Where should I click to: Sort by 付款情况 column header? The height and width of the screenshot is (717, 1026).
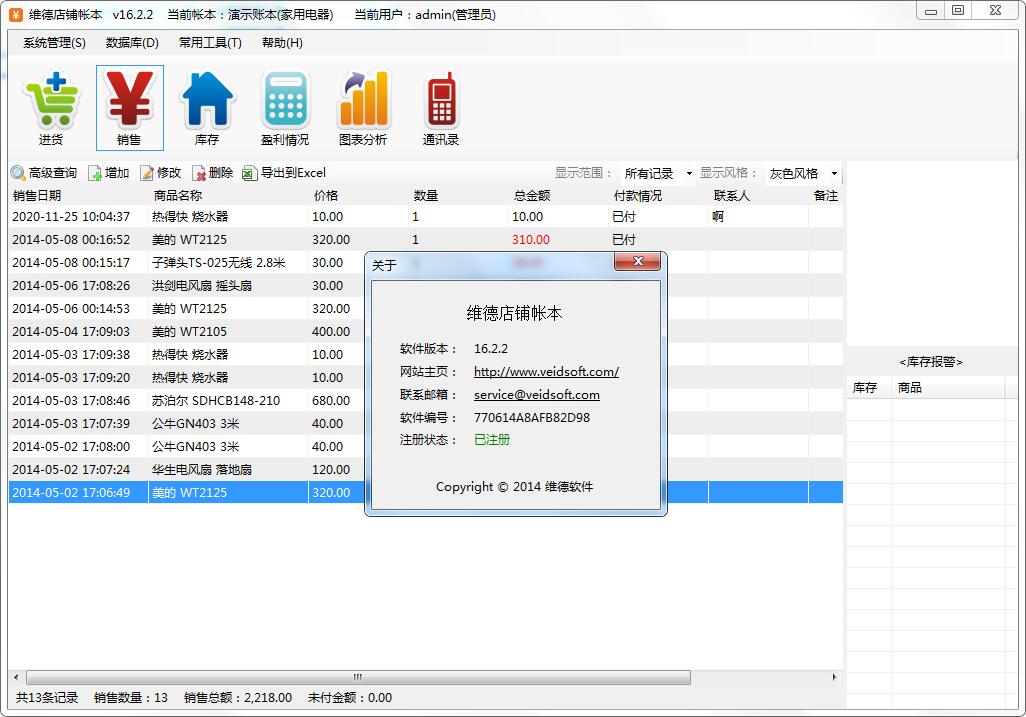(658, 196)
